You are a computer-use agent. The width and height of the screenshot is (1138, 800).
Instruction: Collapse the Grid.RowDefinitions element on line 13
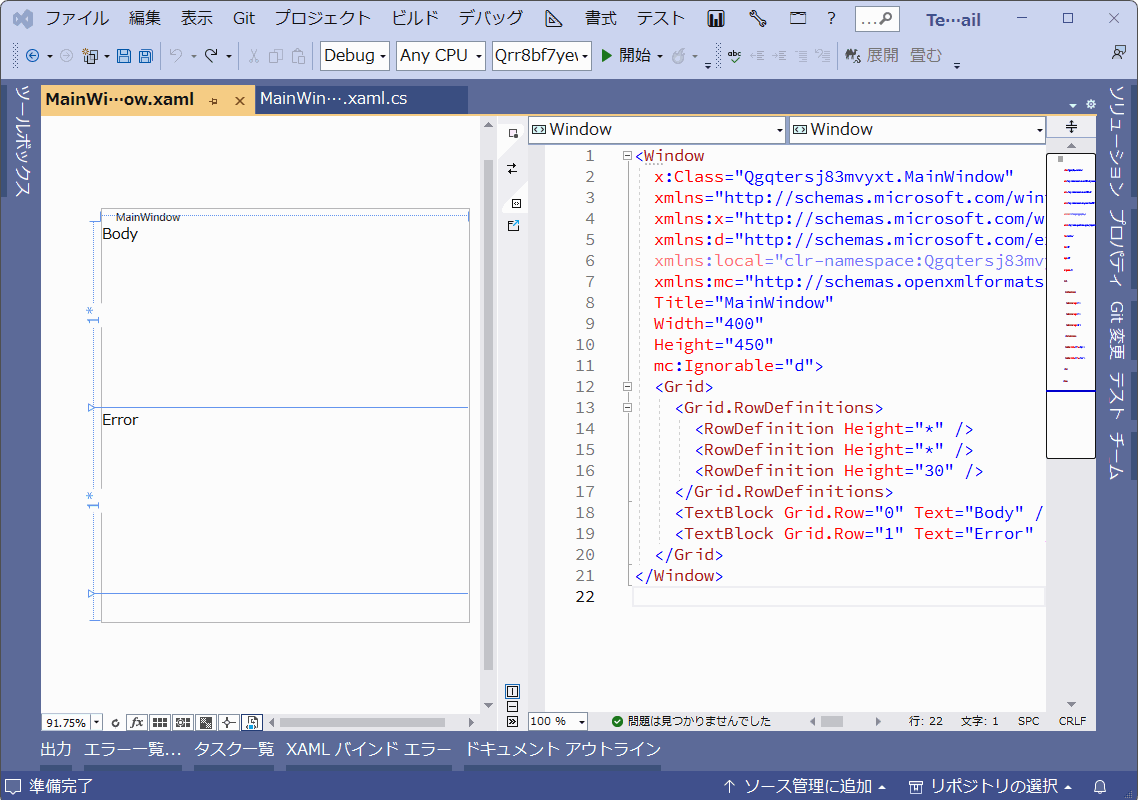coord(627,408)
